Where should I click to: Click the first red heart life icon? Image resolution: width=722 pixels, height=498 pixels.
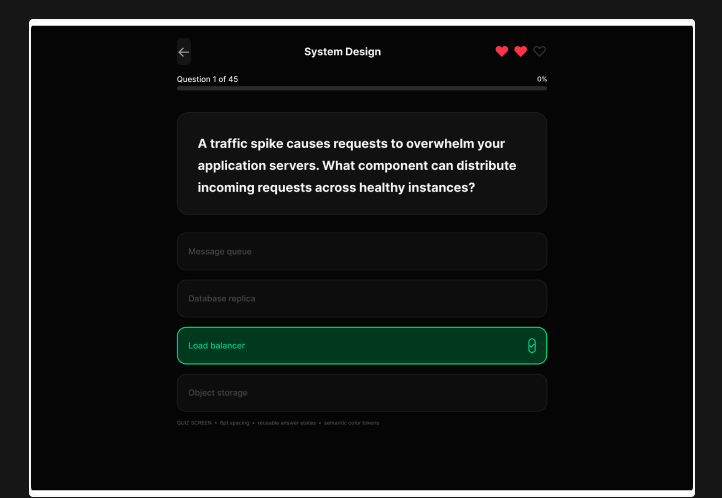(x=502, y=52)
